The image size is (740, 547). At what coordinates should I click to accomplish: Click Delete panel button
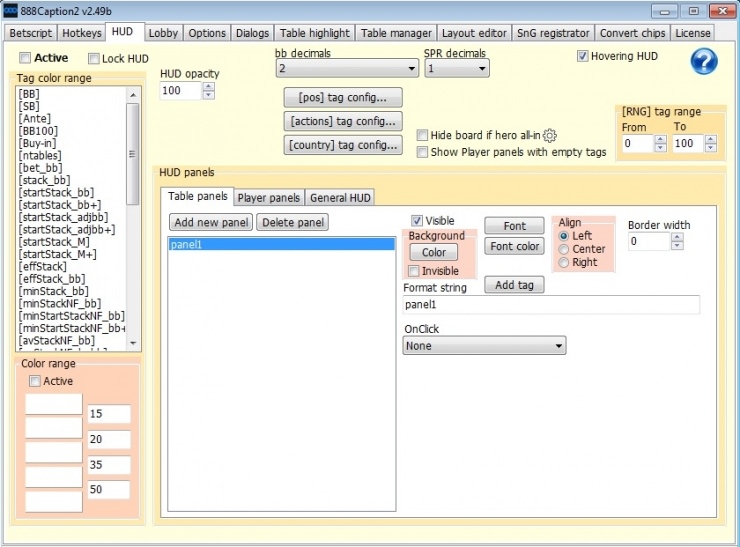293,222
